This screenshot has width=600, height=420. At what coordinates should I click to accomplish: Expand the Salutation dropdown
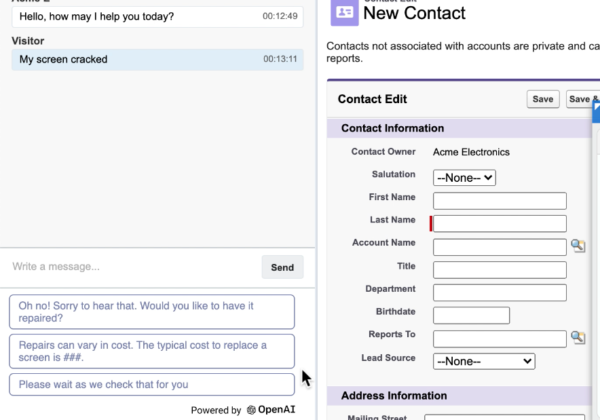tap(464, 178)
